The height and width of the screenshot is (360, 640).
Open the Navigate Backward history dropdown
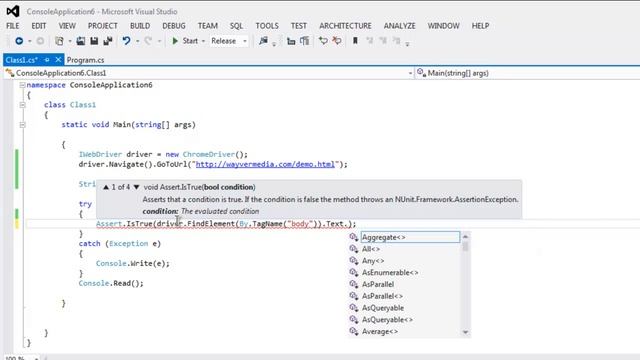[29, 41]
